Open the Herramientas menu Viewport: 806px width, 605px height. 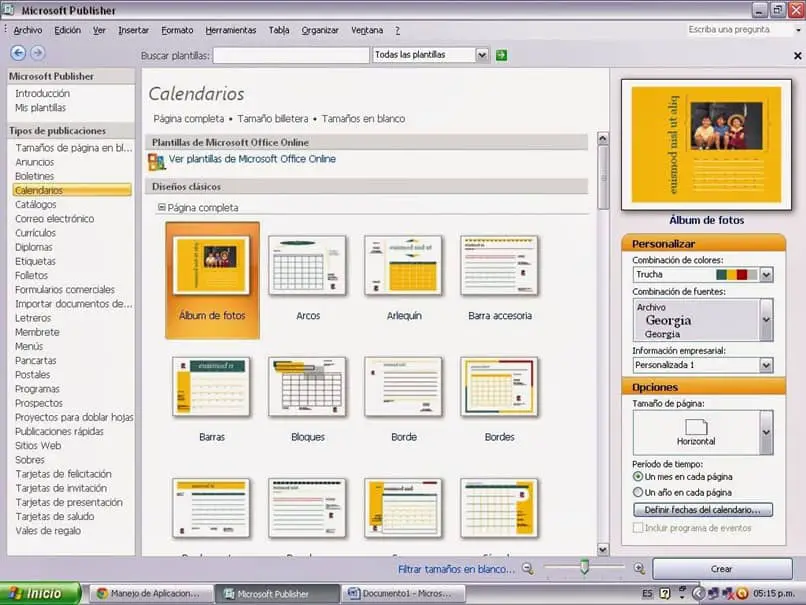pos(231,30)
